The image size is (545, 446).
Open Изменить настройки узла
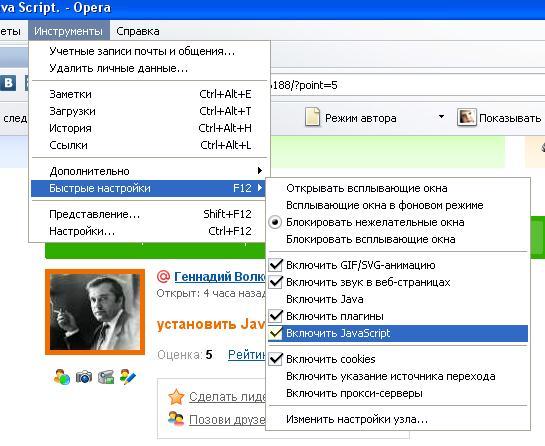click(x=398, y=419)
